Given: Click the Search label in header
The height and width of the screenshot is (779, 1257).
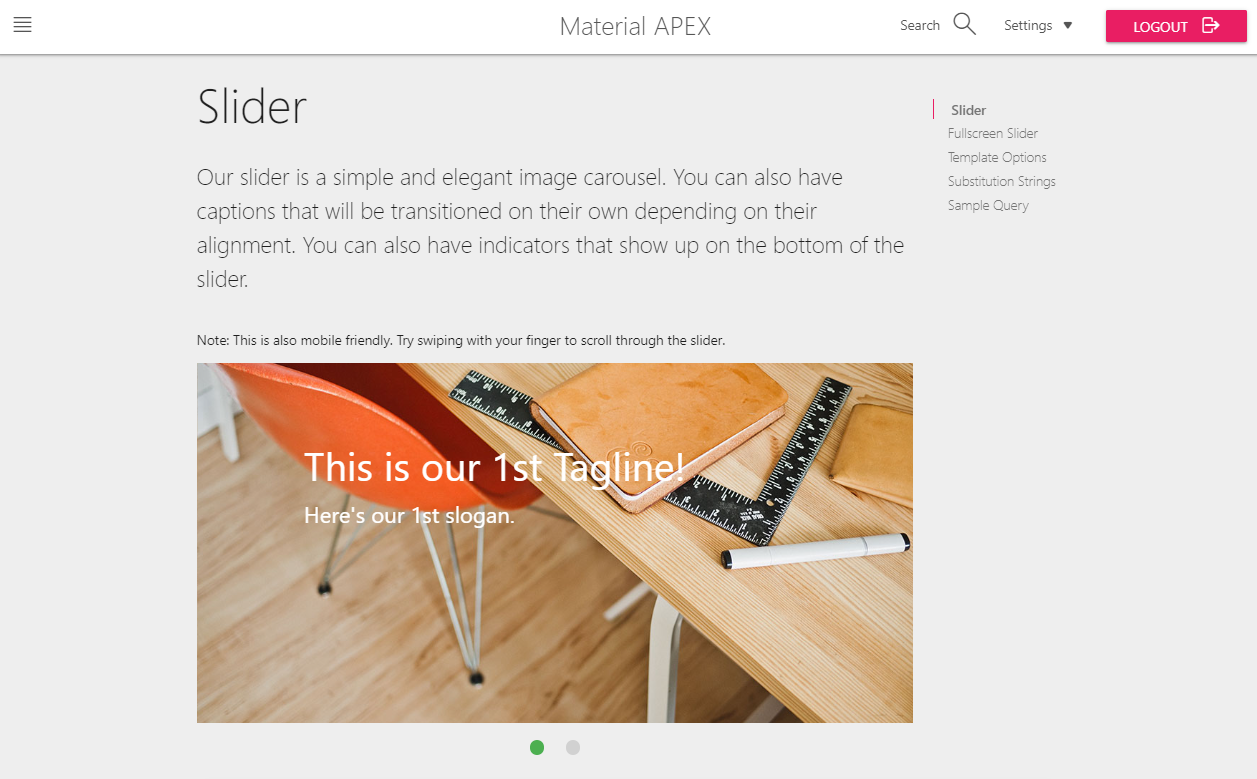Looking at the screenshot, I should [x=920, y=26].
